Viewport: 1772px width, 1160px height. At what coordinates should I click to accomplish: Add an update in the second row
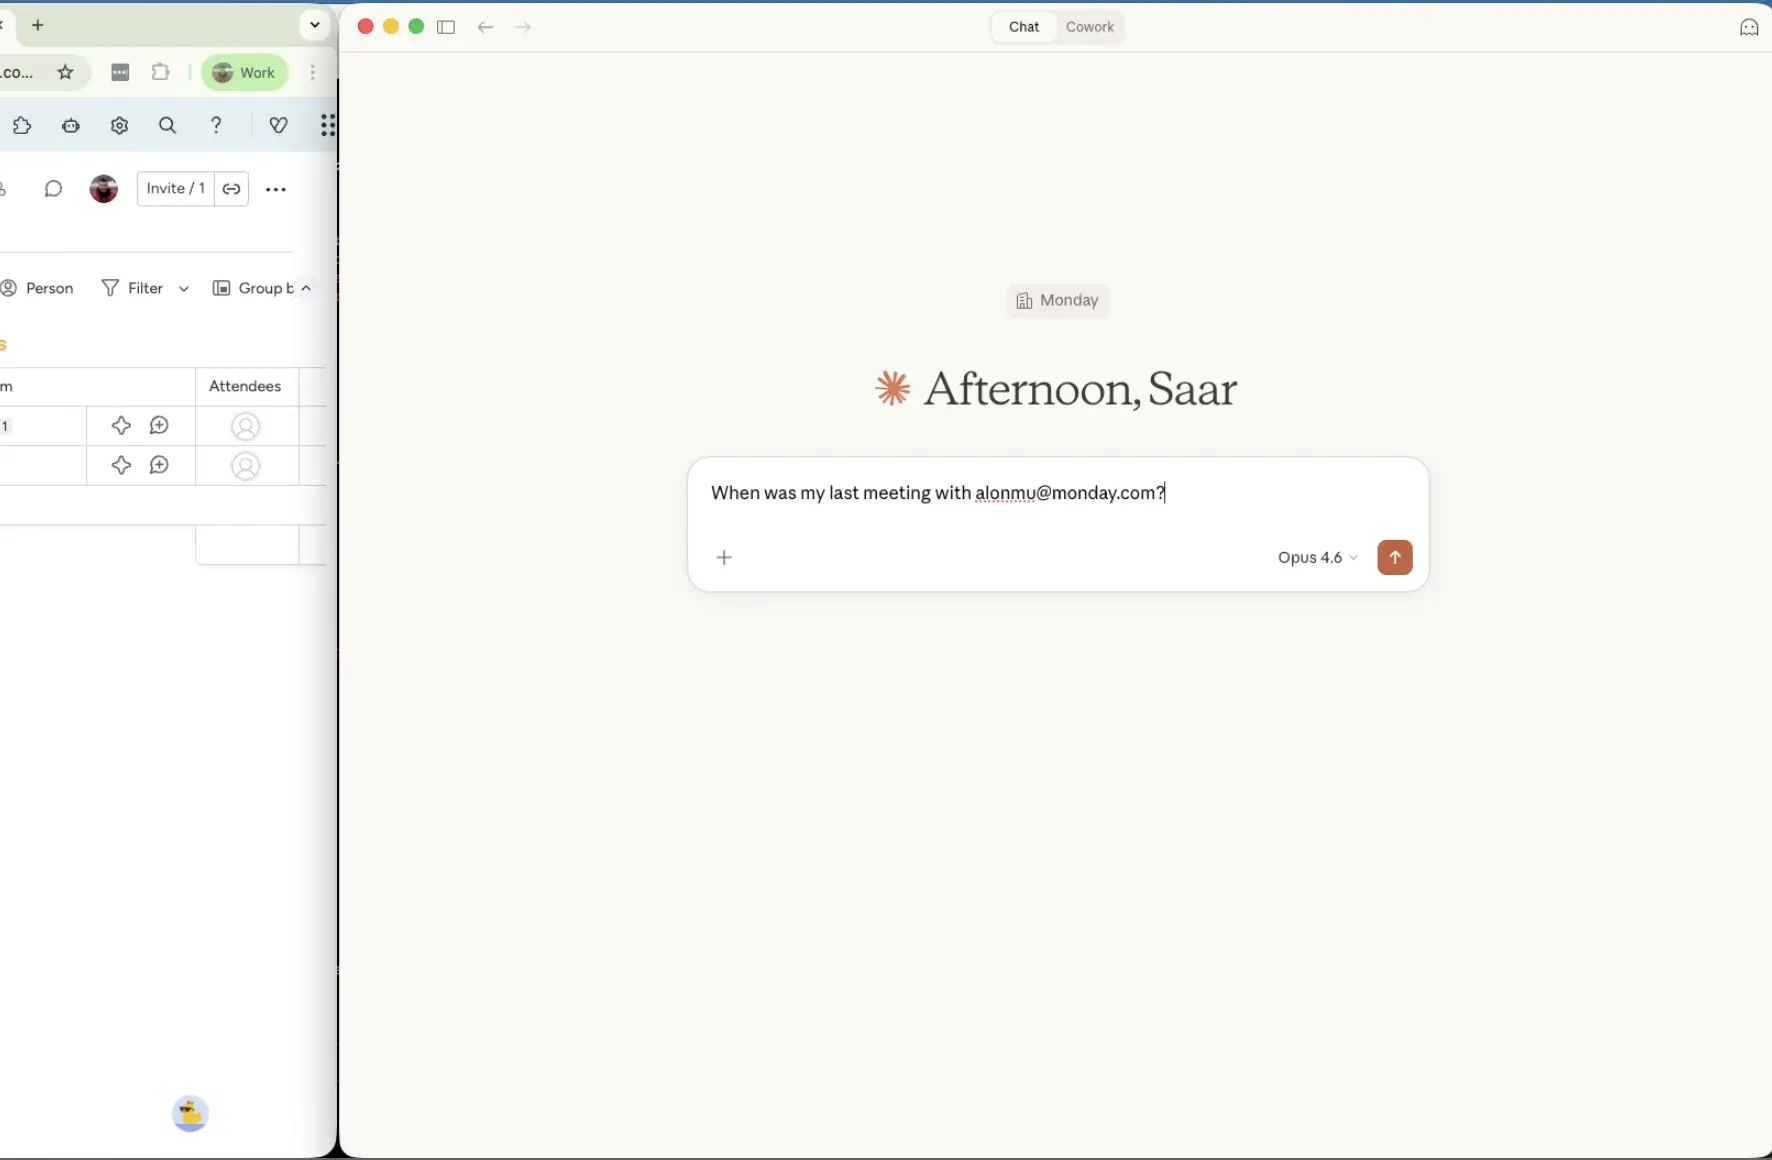pos(159,465)
